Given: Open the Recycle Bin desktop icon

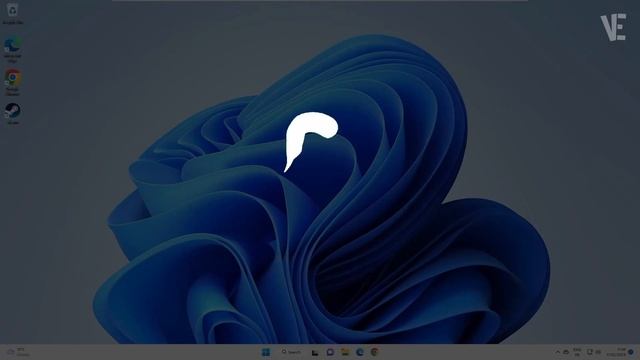Looking at the screenshot, I should click(x=12, y=13).
